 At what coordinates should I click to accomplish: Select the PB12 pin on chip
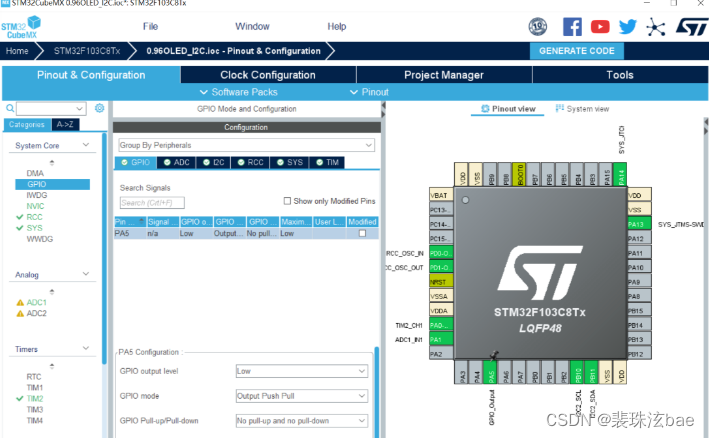[639, 353]
